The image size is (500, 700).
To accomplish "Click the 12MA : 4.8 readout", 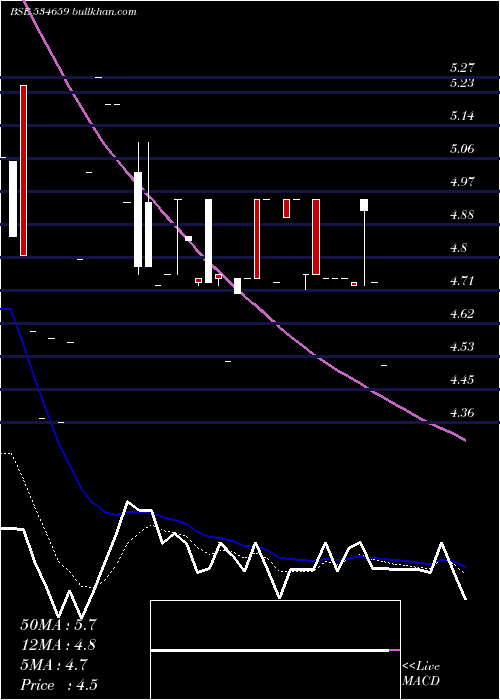I will (58, 645).
